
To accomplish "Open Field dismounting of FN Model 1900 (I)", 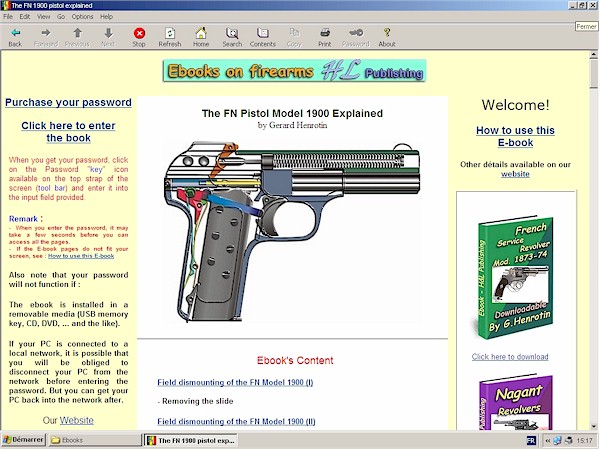I will (x=235, y=382).
